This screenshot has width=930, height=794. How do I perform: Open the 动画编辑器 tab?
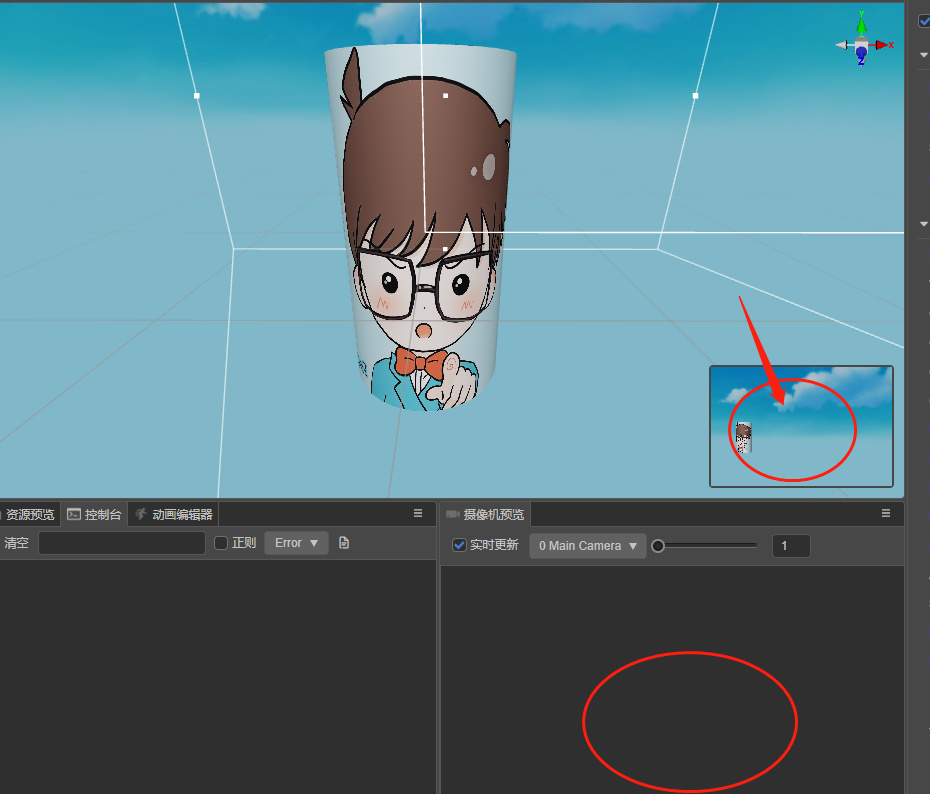point(173,514)
